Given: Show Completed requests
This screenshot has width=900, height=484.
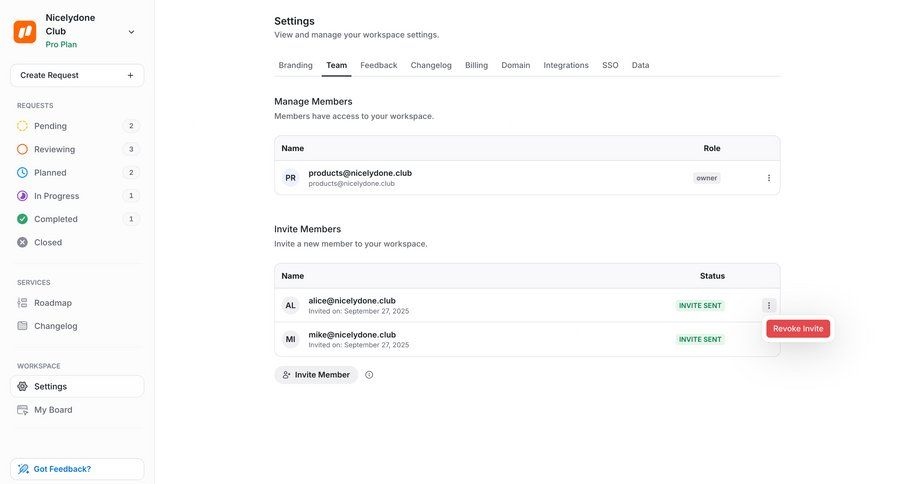Looking at the screenshot, I should point(55,219).
